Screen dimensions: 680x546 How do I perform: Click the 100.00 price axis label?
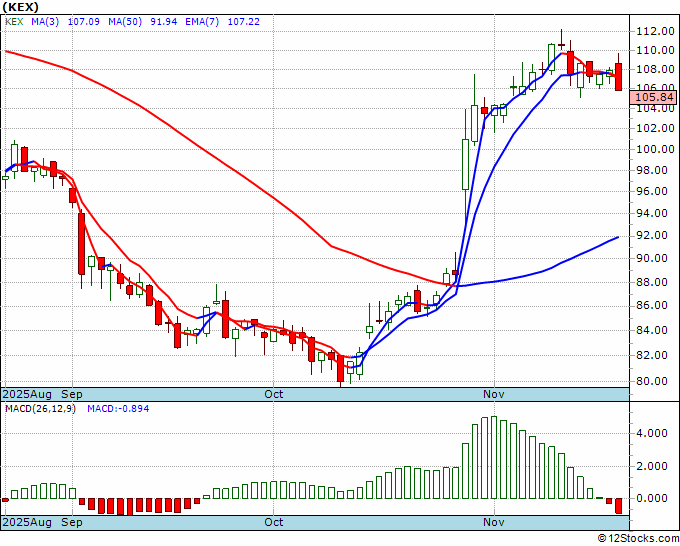point(655,149)
